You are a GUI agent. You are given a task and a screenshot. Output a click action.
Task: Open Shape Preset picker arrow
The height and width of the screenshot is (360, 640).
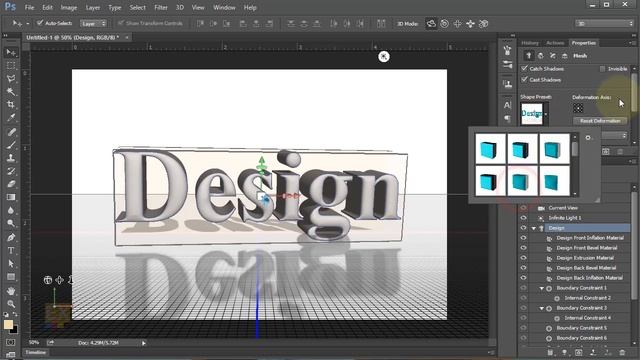tap(546, 114)
